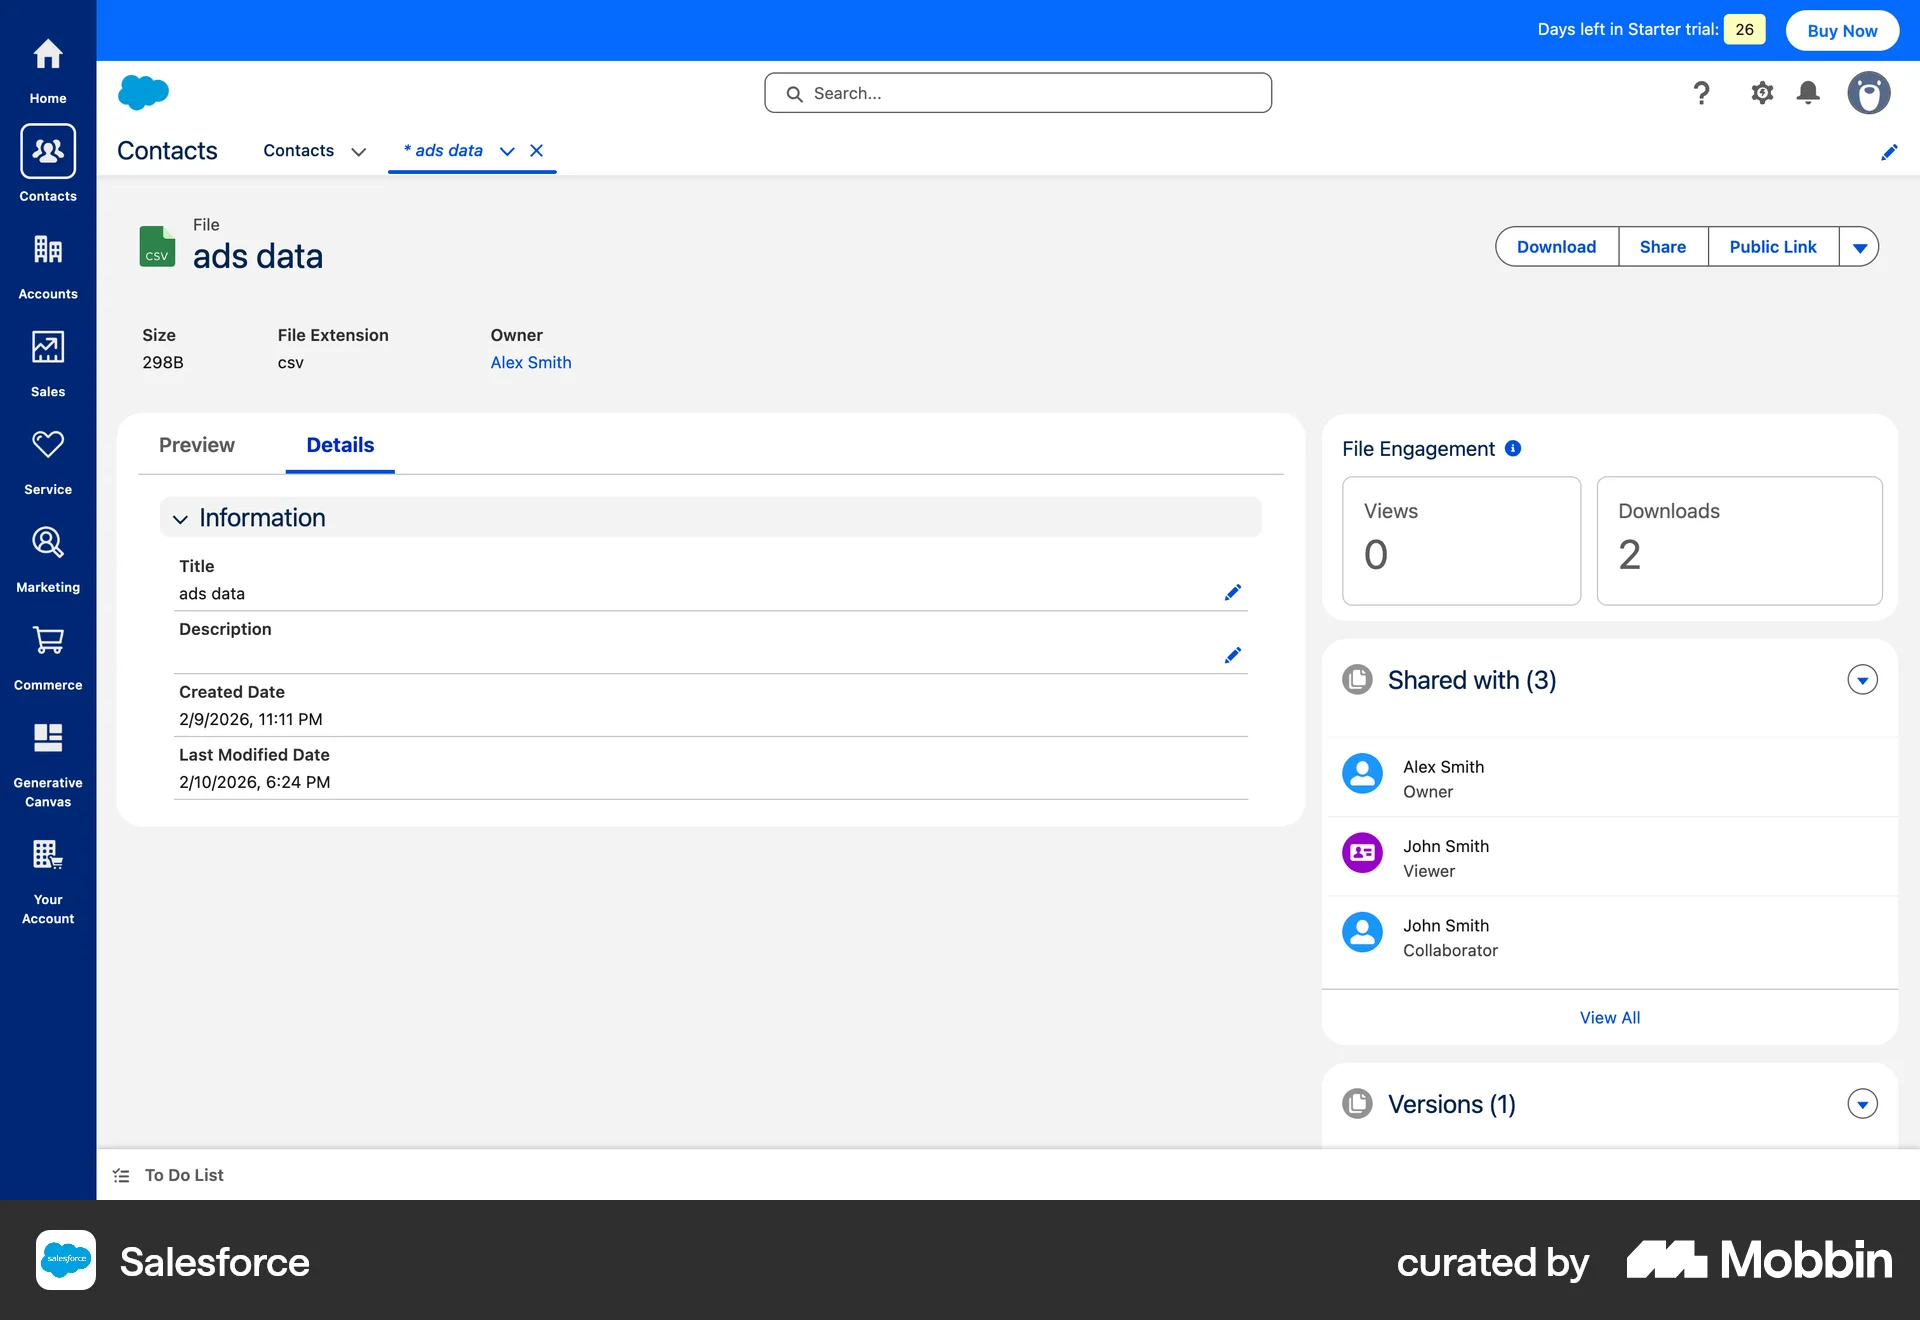The width and height of the screenshot is (1920, 1320).
Task: Collapse the Information section
Action: [x=181, y=518]
